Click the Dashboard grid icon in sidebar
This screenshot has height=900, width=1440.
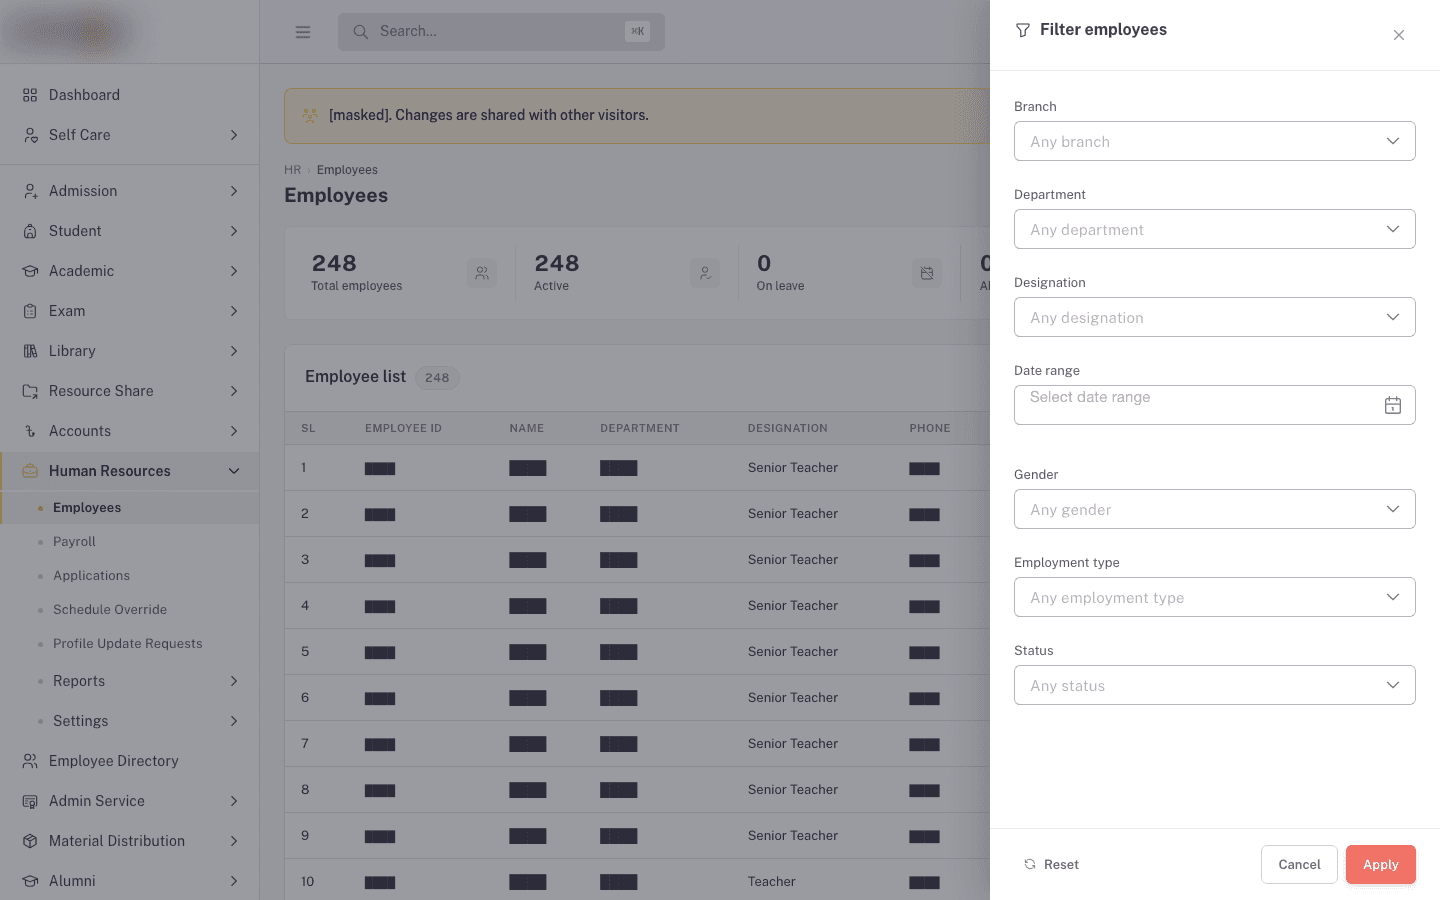(x=30, y=95)
